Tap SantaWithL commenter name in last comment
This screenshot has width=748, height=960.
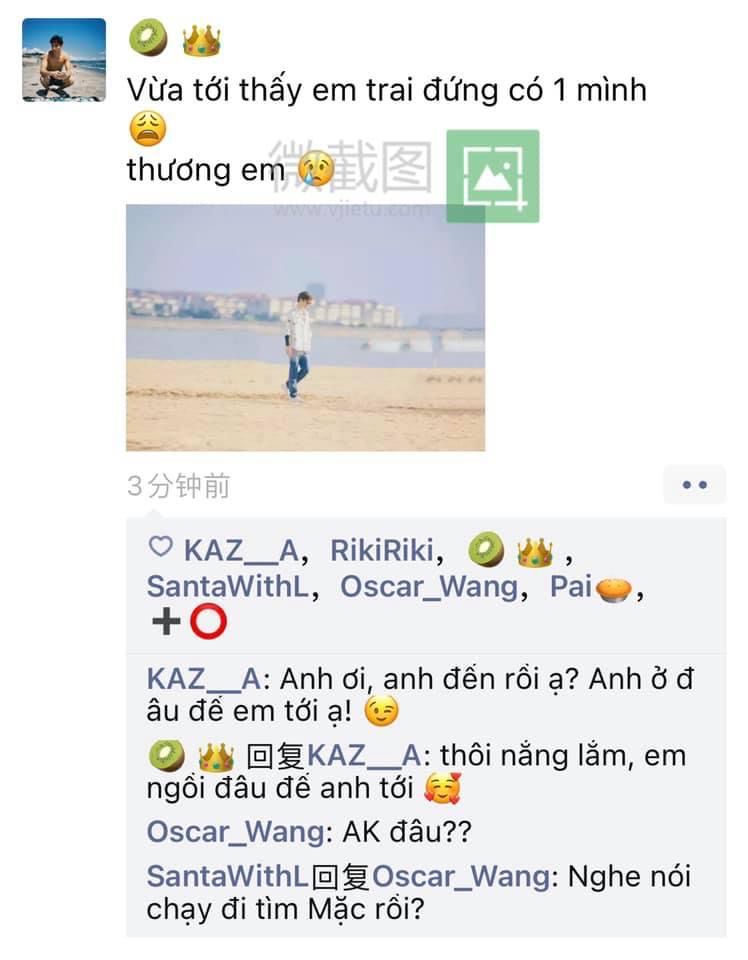(228, 876)
